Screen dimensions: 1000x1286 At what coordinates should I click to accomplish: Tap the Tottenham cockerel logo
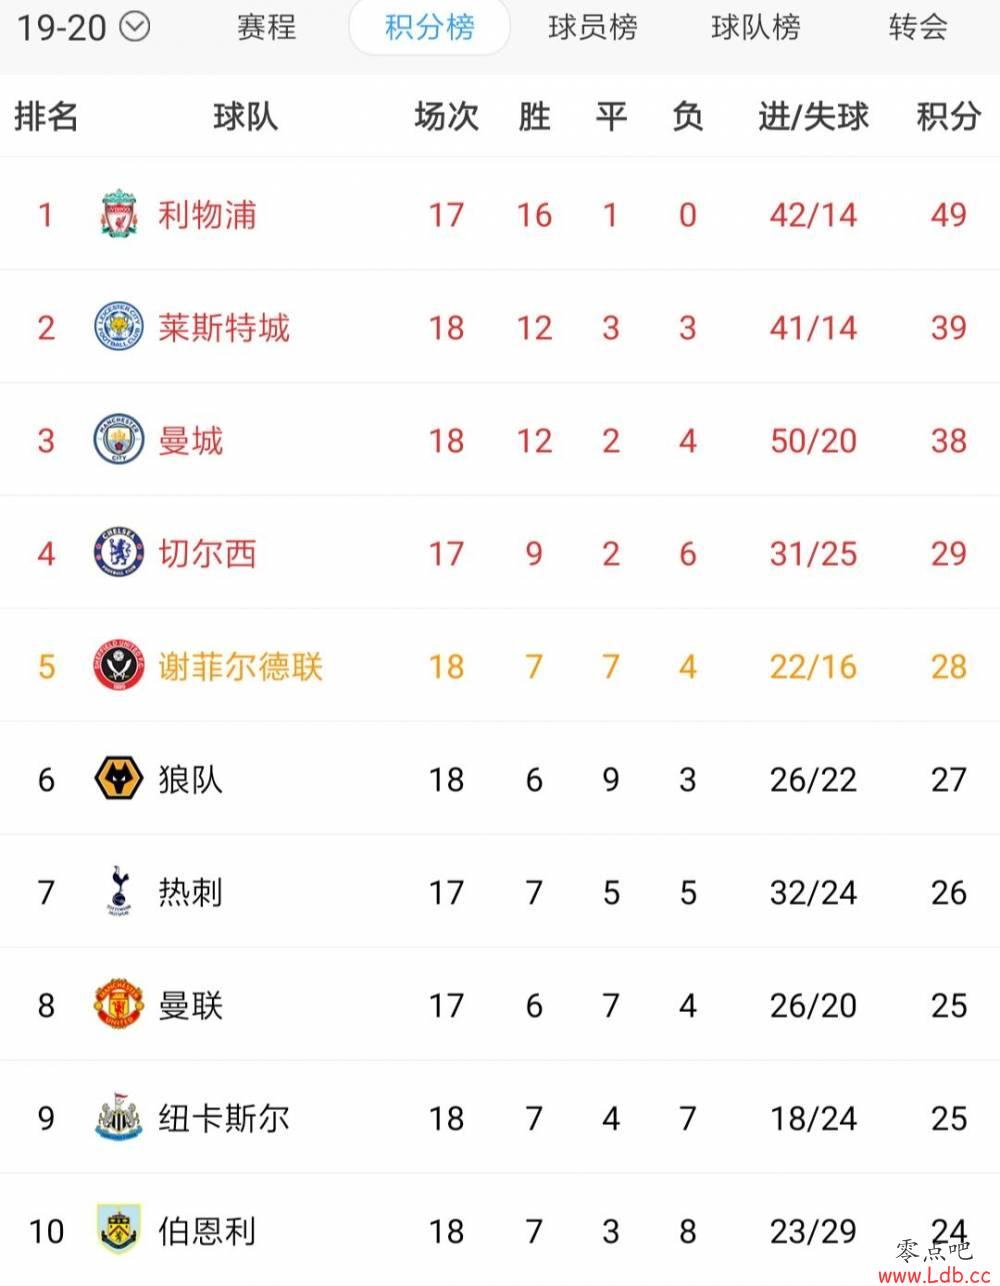click(119, 892)
